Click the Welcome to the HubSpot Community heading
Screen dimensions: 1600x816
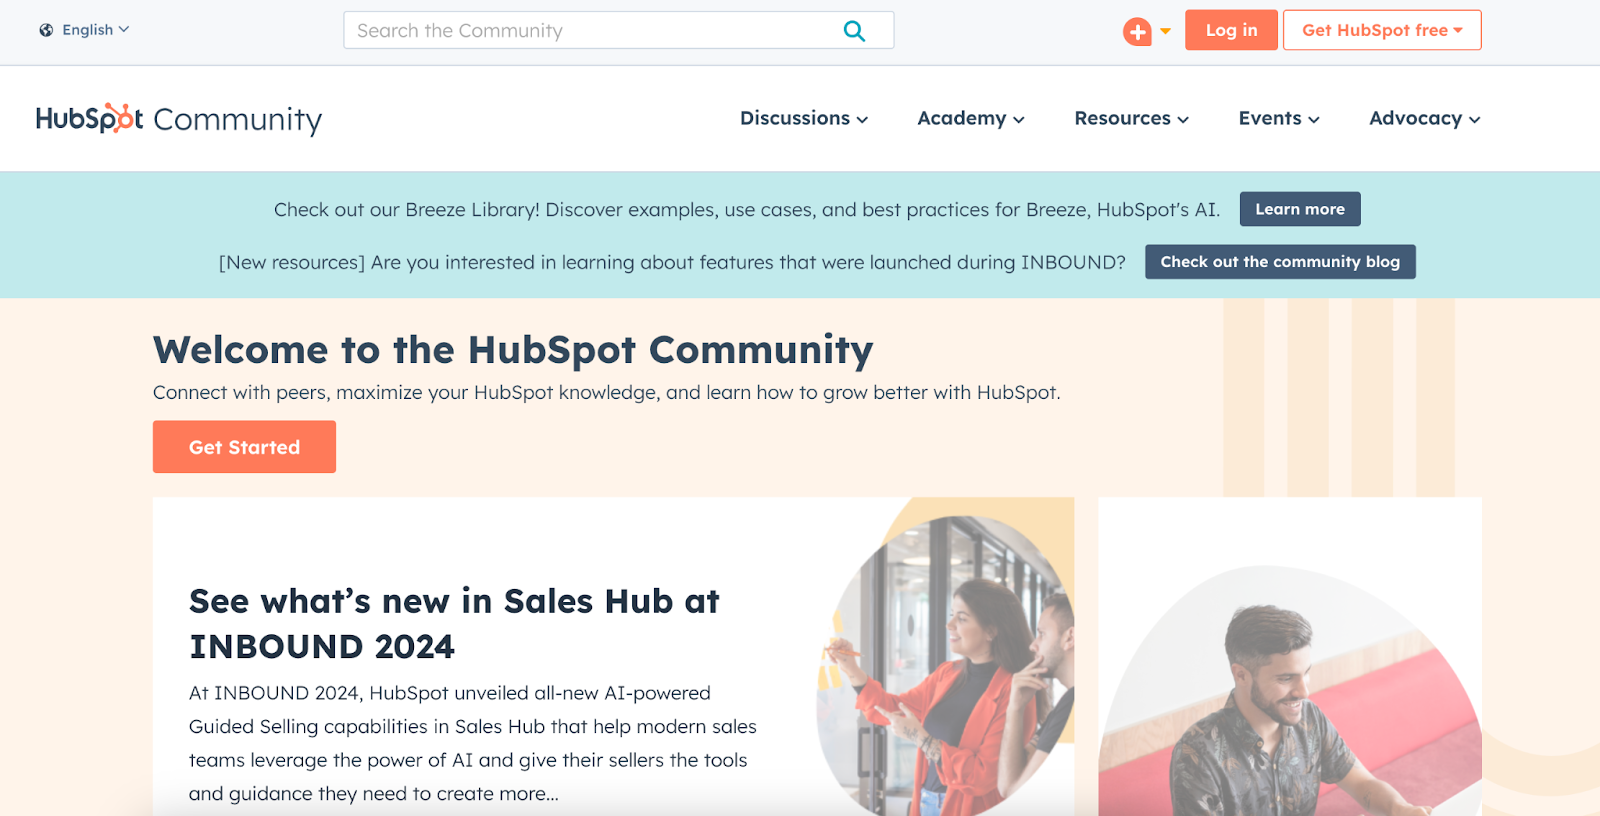coord(513,350)
